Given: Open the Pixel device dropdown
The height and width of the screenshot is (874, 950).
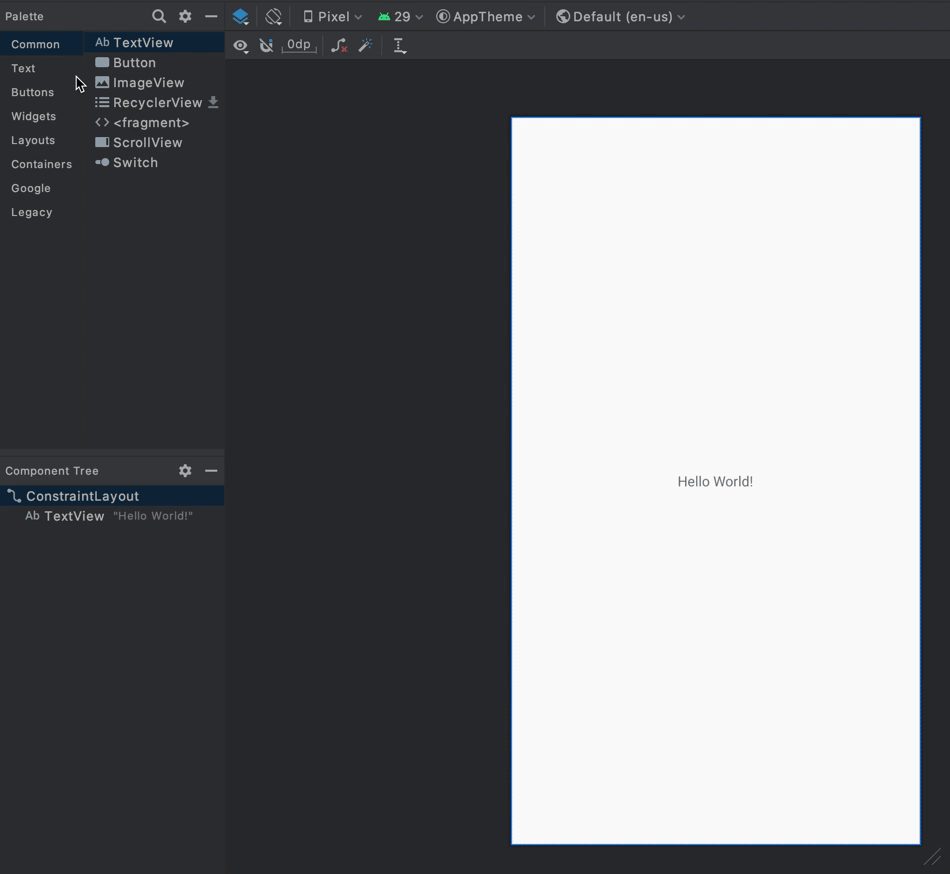Looking at the screenshot, I should point(333,17).
